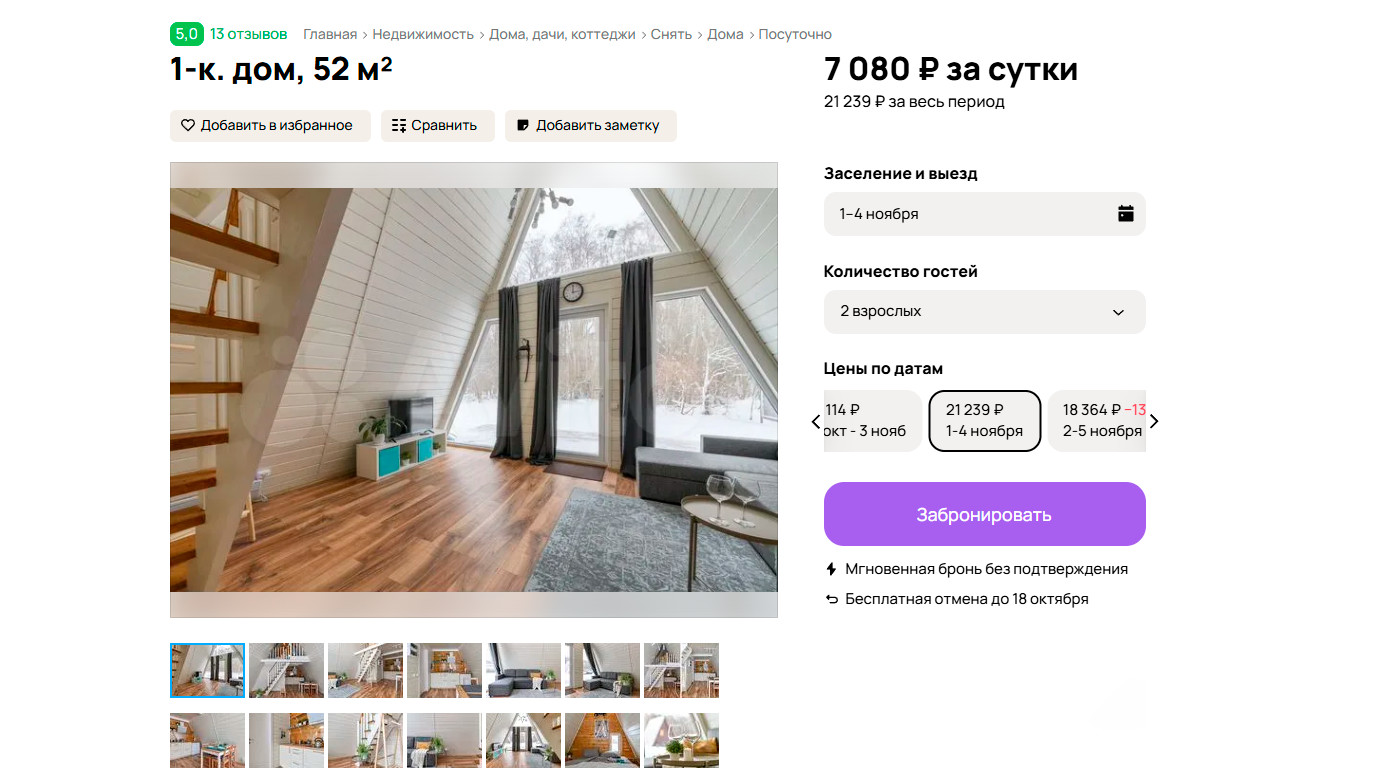Open the 13 отзывов reviews link
1385x773 pixels.
[249, 34]
